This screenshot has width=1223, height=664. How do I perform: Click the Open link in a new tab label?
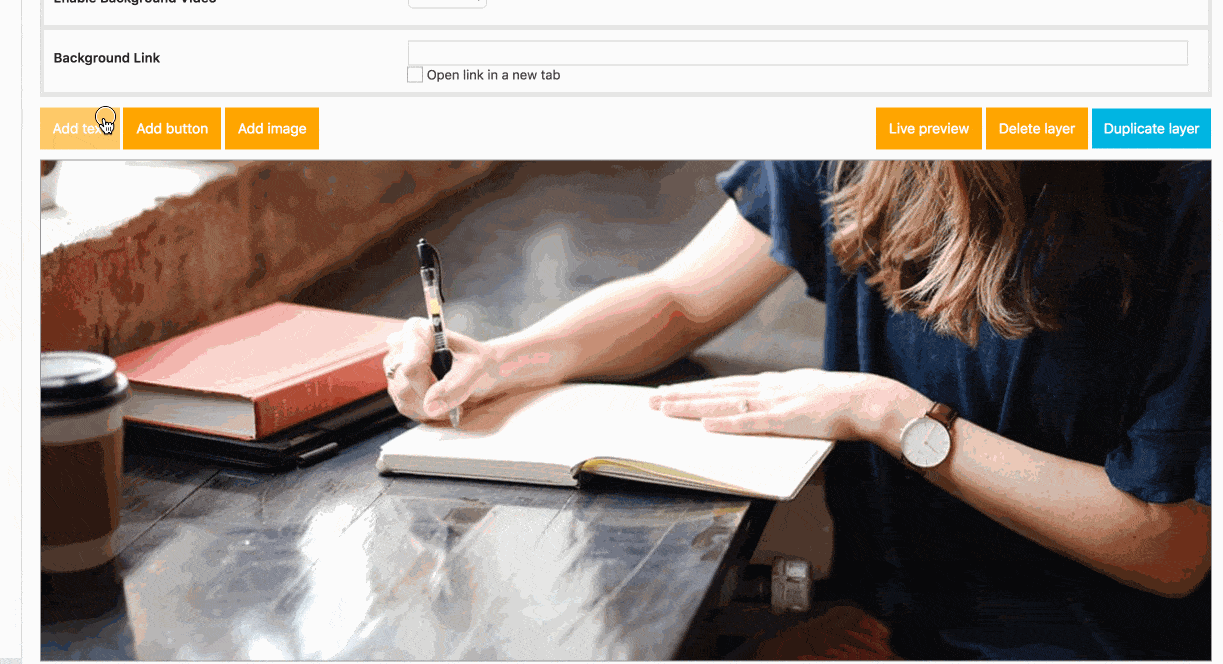point(493,75)
